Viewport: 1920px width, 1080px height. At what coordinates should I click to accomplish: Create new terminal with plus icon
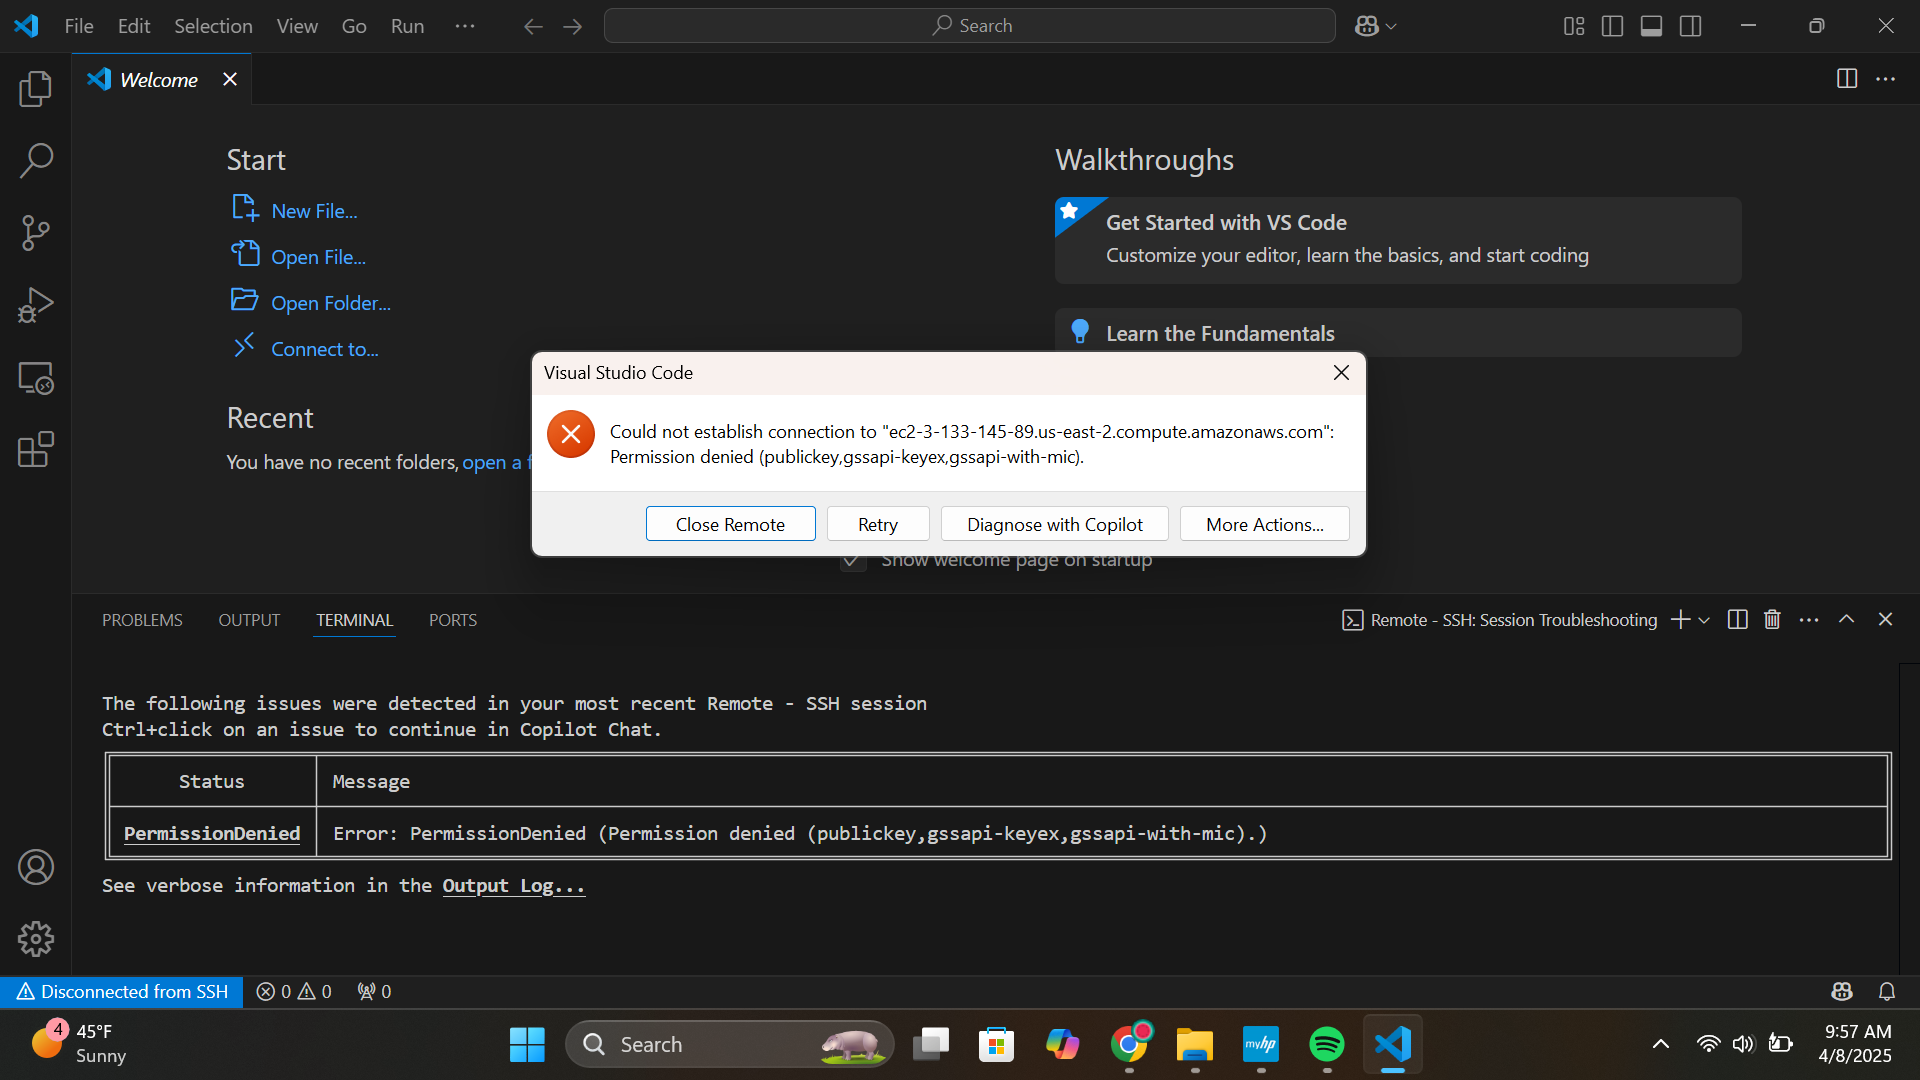tap(1680, 620)
